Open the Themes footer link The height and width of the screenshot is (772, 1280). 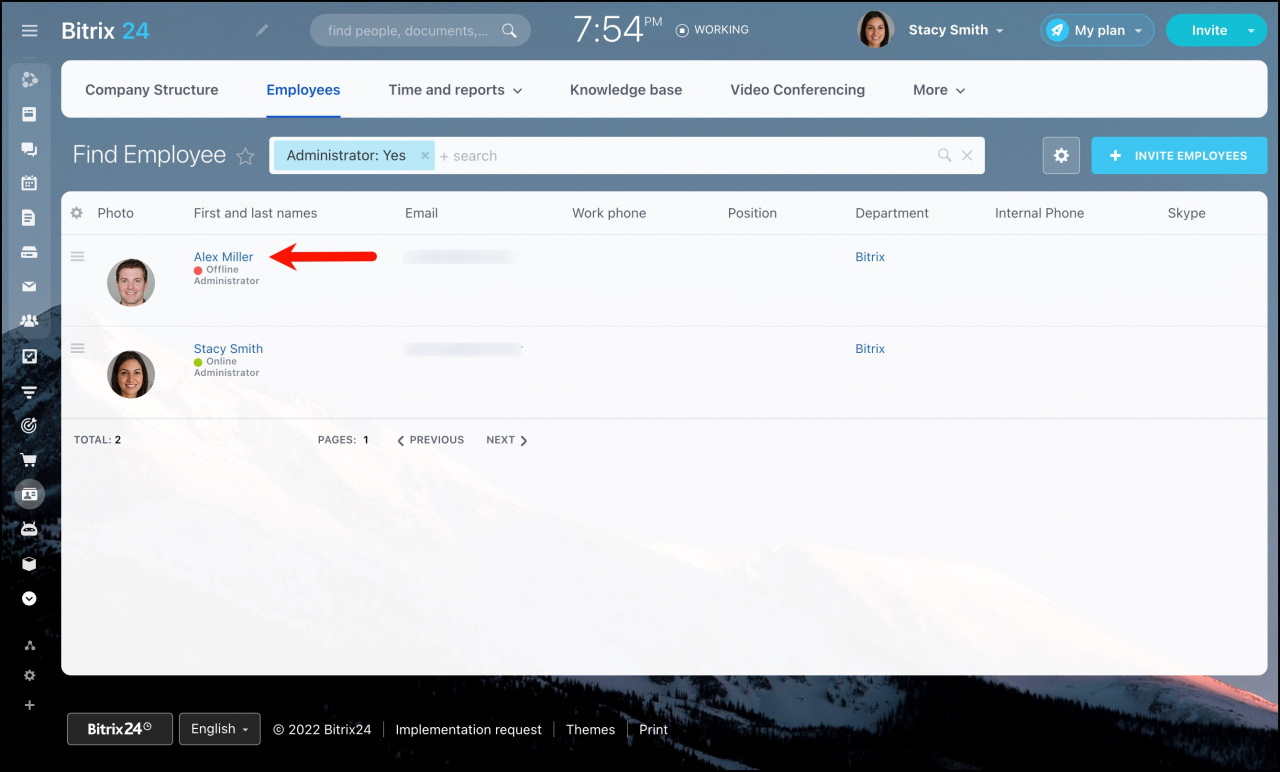pyautogui.click(x=591, y=729)
